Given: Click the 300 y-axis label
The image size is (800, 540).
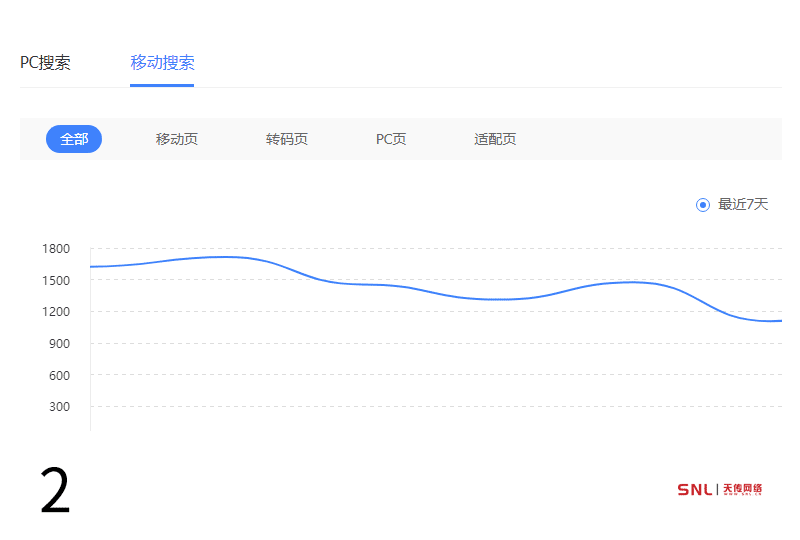Looking at the screenshot, I should point(59,407).
